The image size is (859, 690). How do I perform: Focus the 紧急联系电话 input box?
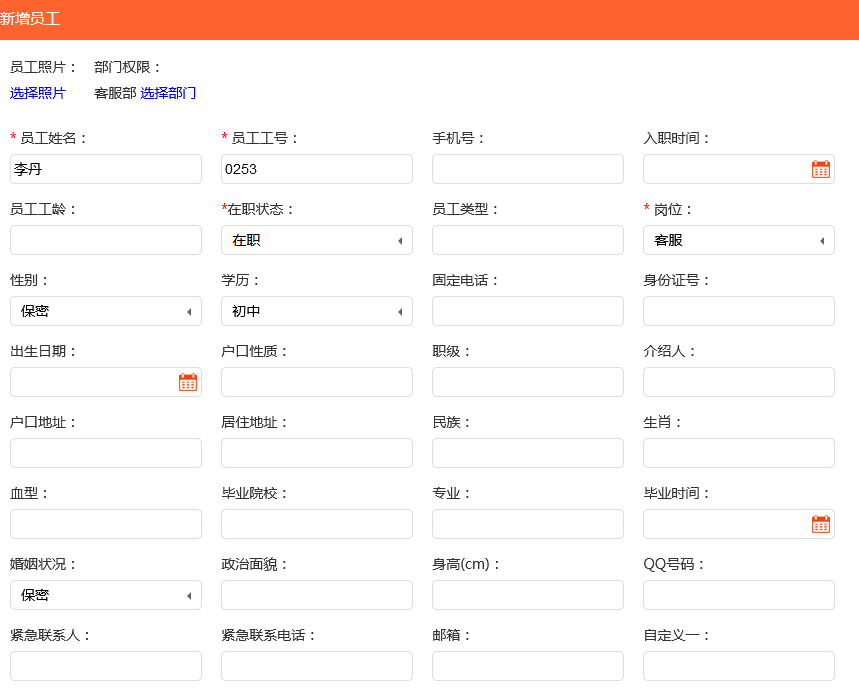pyautogui.click(x=316, y=666)
